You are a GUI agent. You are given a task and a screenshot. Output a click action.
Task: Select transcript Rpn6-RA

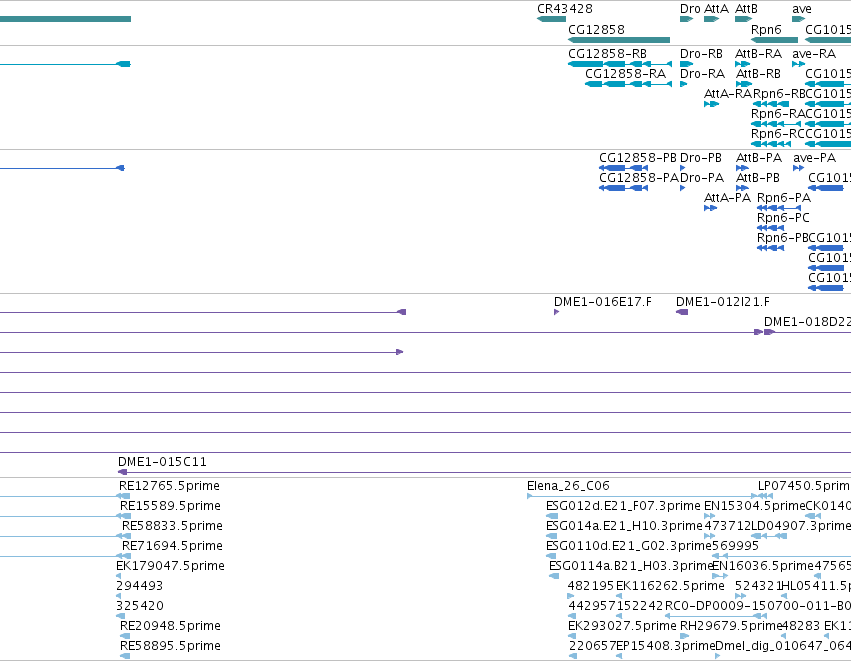pos(778,114)
